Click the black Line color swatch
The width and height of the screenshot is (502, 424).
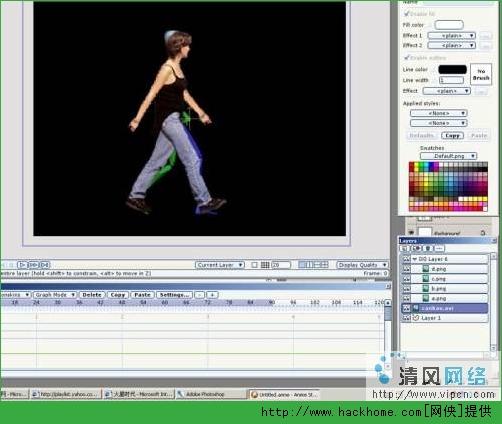pyautogui.click(x=452, y=69)
